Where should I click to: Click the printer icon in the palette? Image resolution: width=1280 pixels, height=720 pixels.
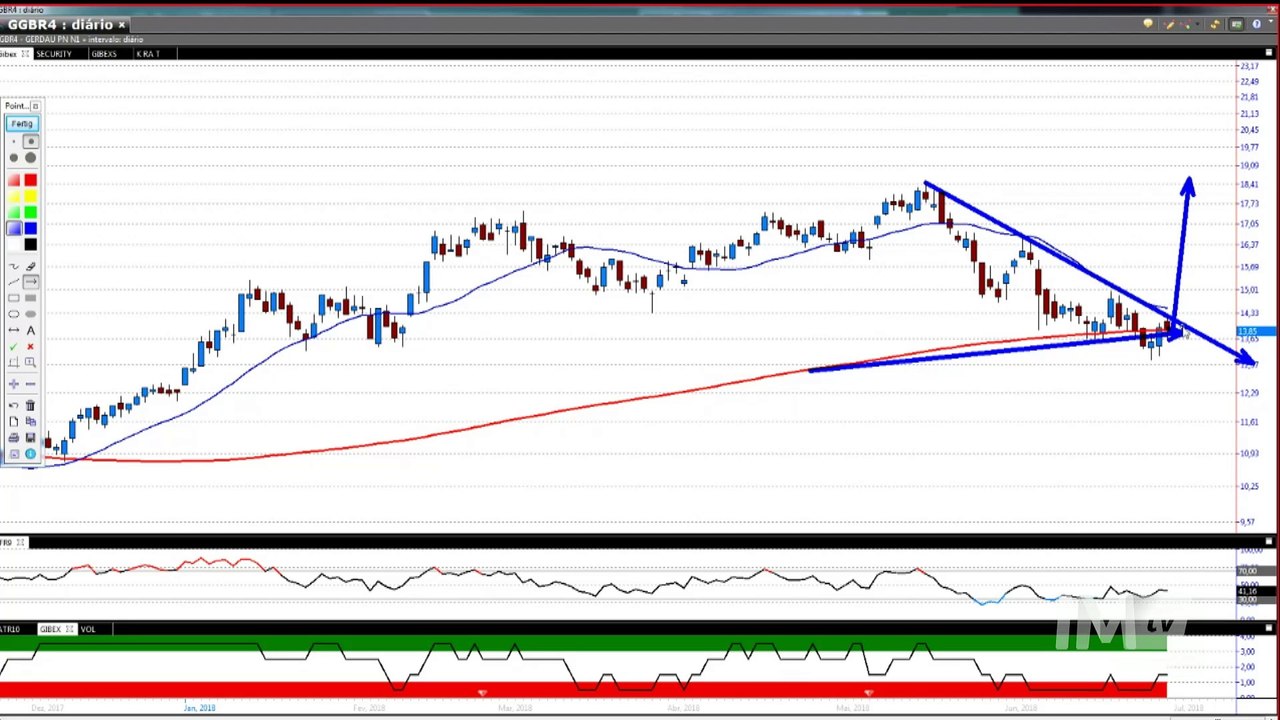[x=13, y=437]
